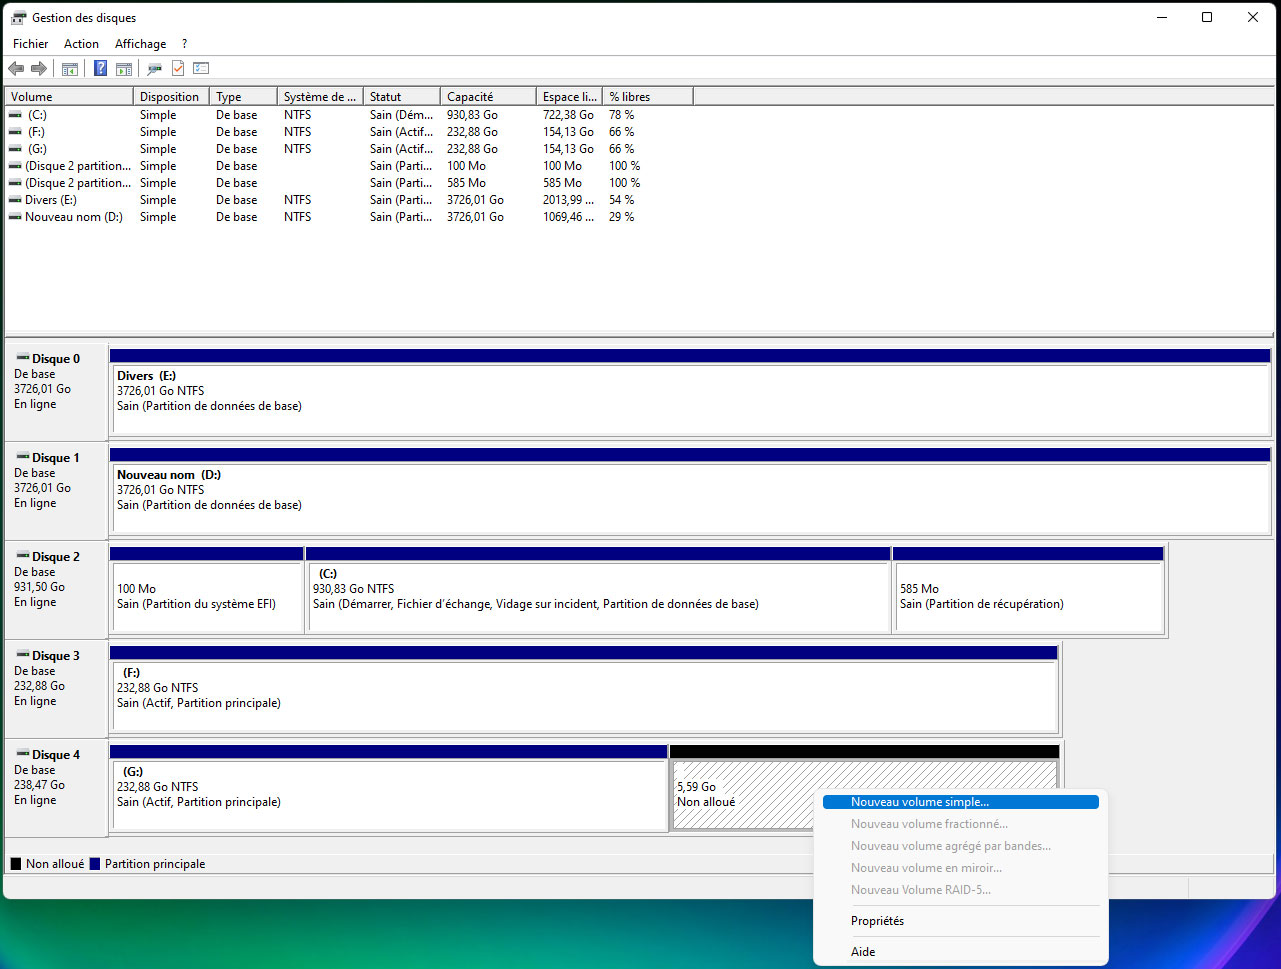Screen dimensions: 1281x969
Task: Click the 78 % free cell
Action: click(621, 115)
